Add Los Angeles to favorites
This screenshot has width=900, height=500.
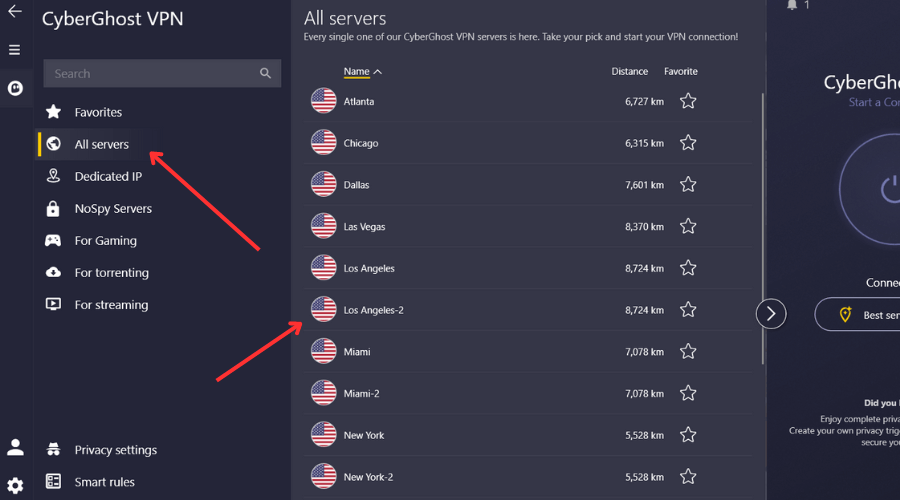(x=688, y=268)
